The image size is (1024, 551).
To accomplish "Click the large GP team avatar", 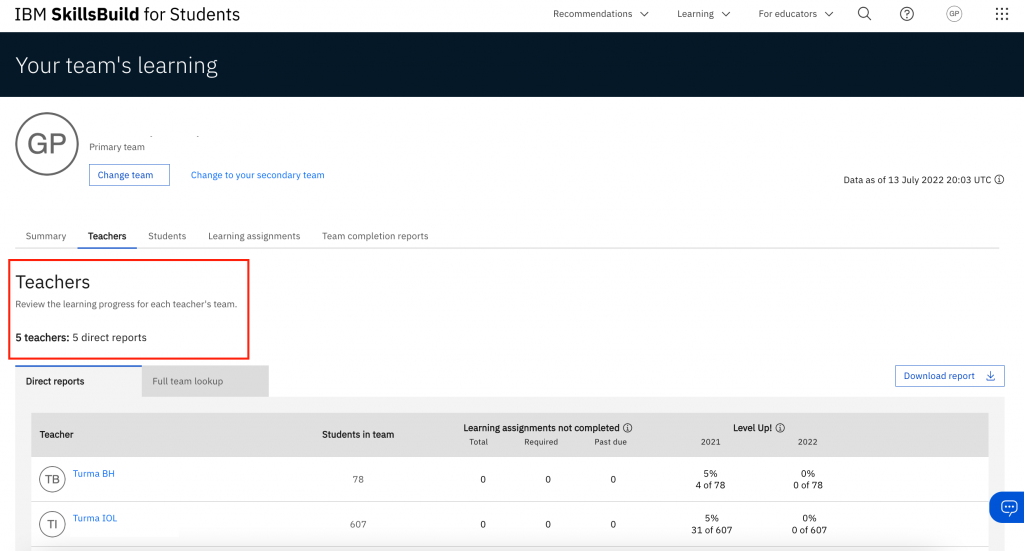I will (47, 144).
